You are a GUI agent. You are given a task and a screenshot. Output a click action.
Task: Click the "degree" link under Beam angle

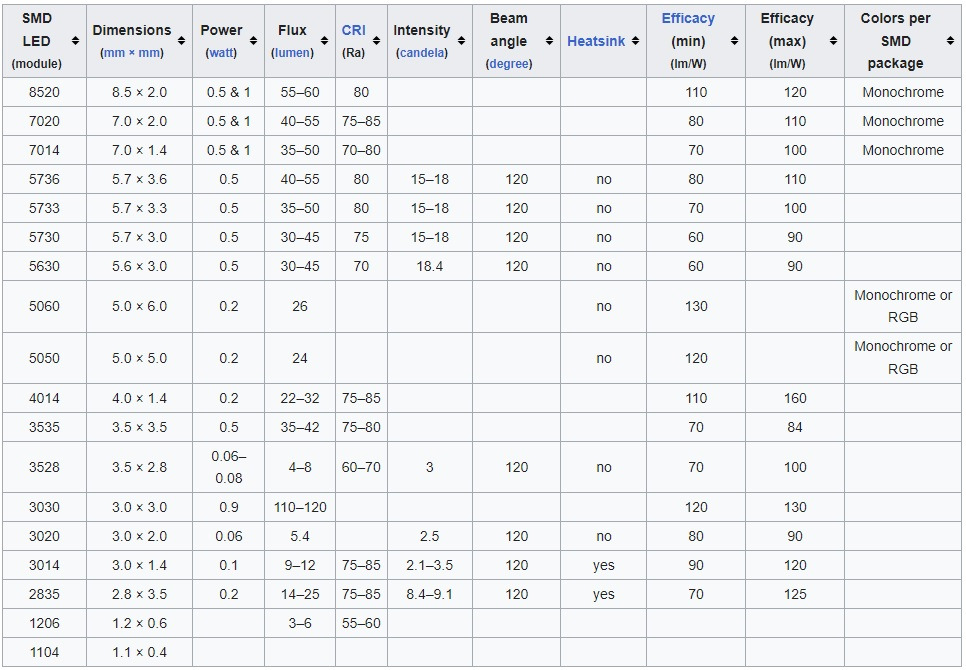508,63
